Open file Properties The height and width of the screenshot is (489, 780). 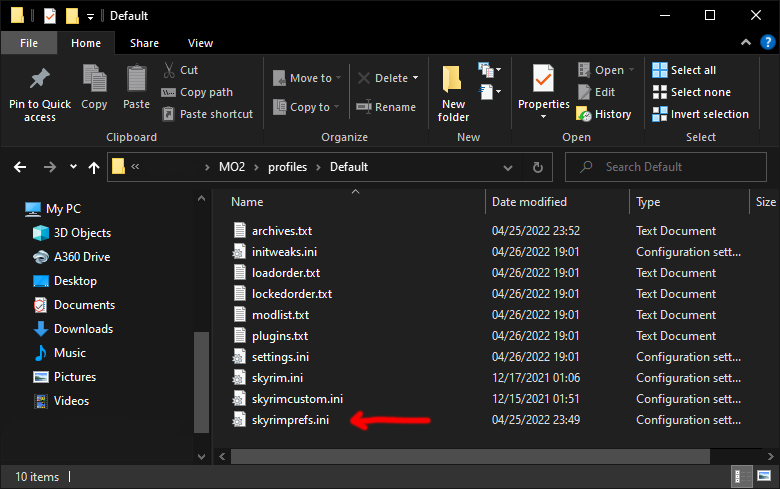(x=543, y=86)
